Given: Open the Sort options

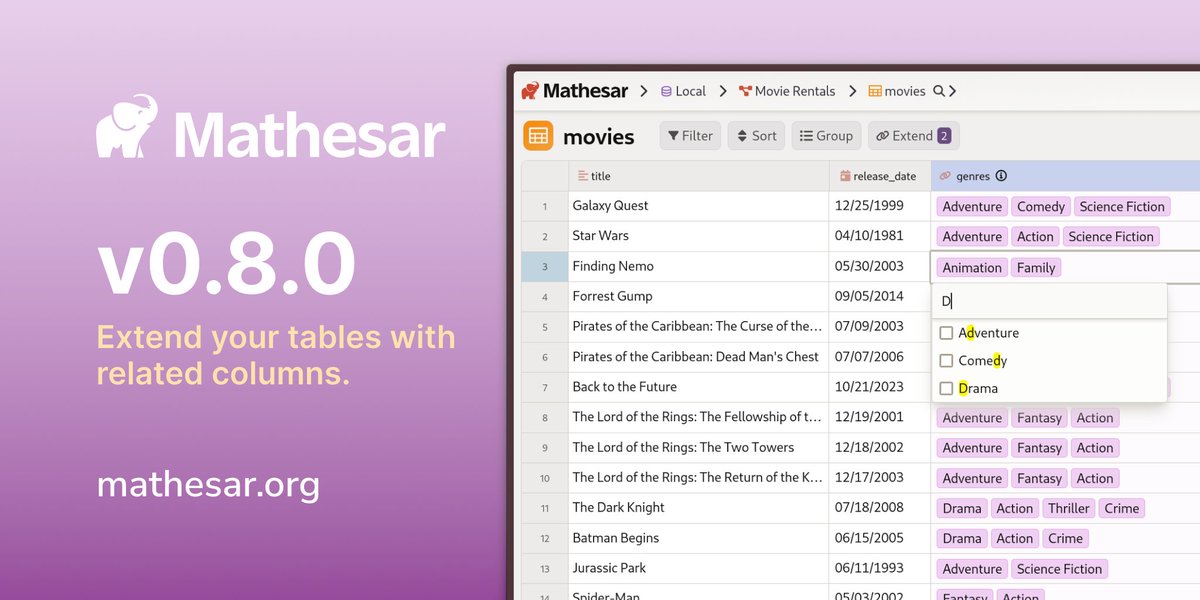Looking at the screenshot, I should pos(756,136).
